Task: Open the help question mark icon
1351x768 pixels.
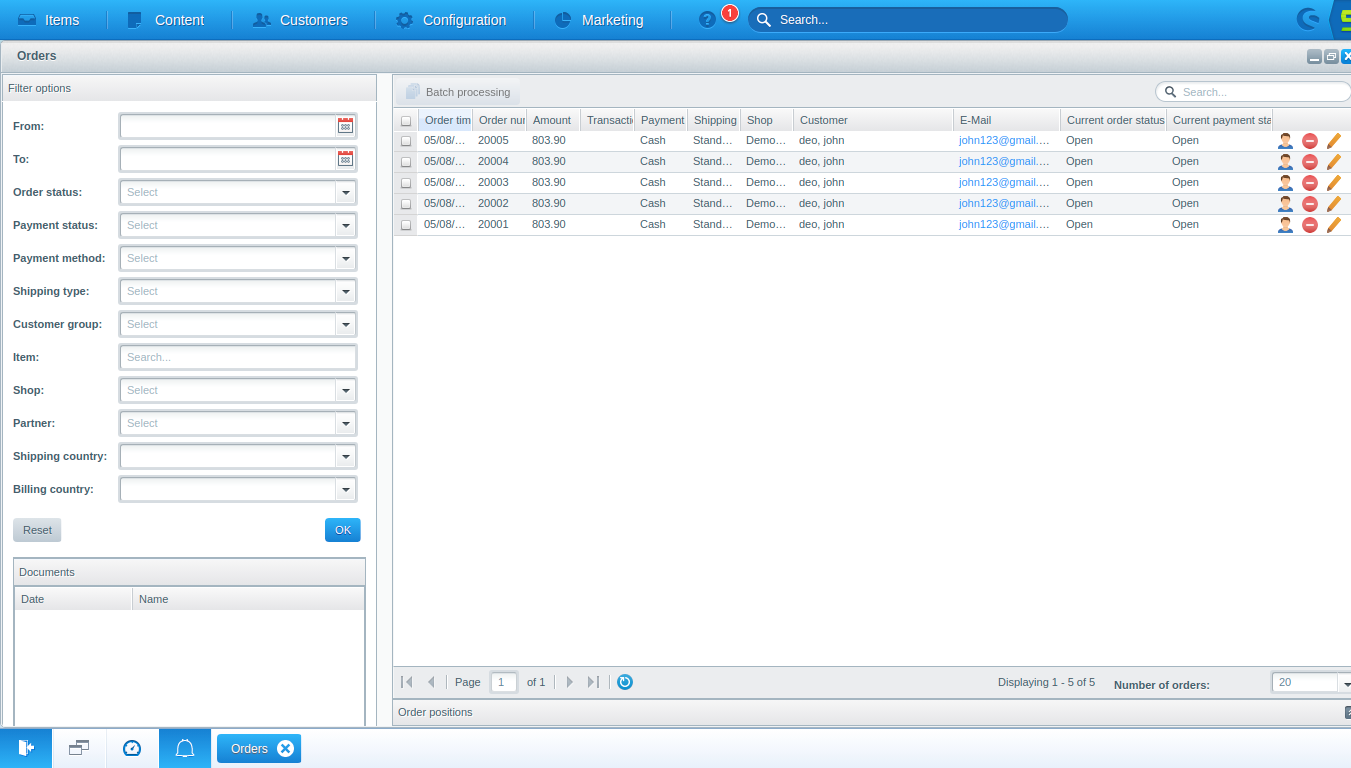Action: click(707, 20)
